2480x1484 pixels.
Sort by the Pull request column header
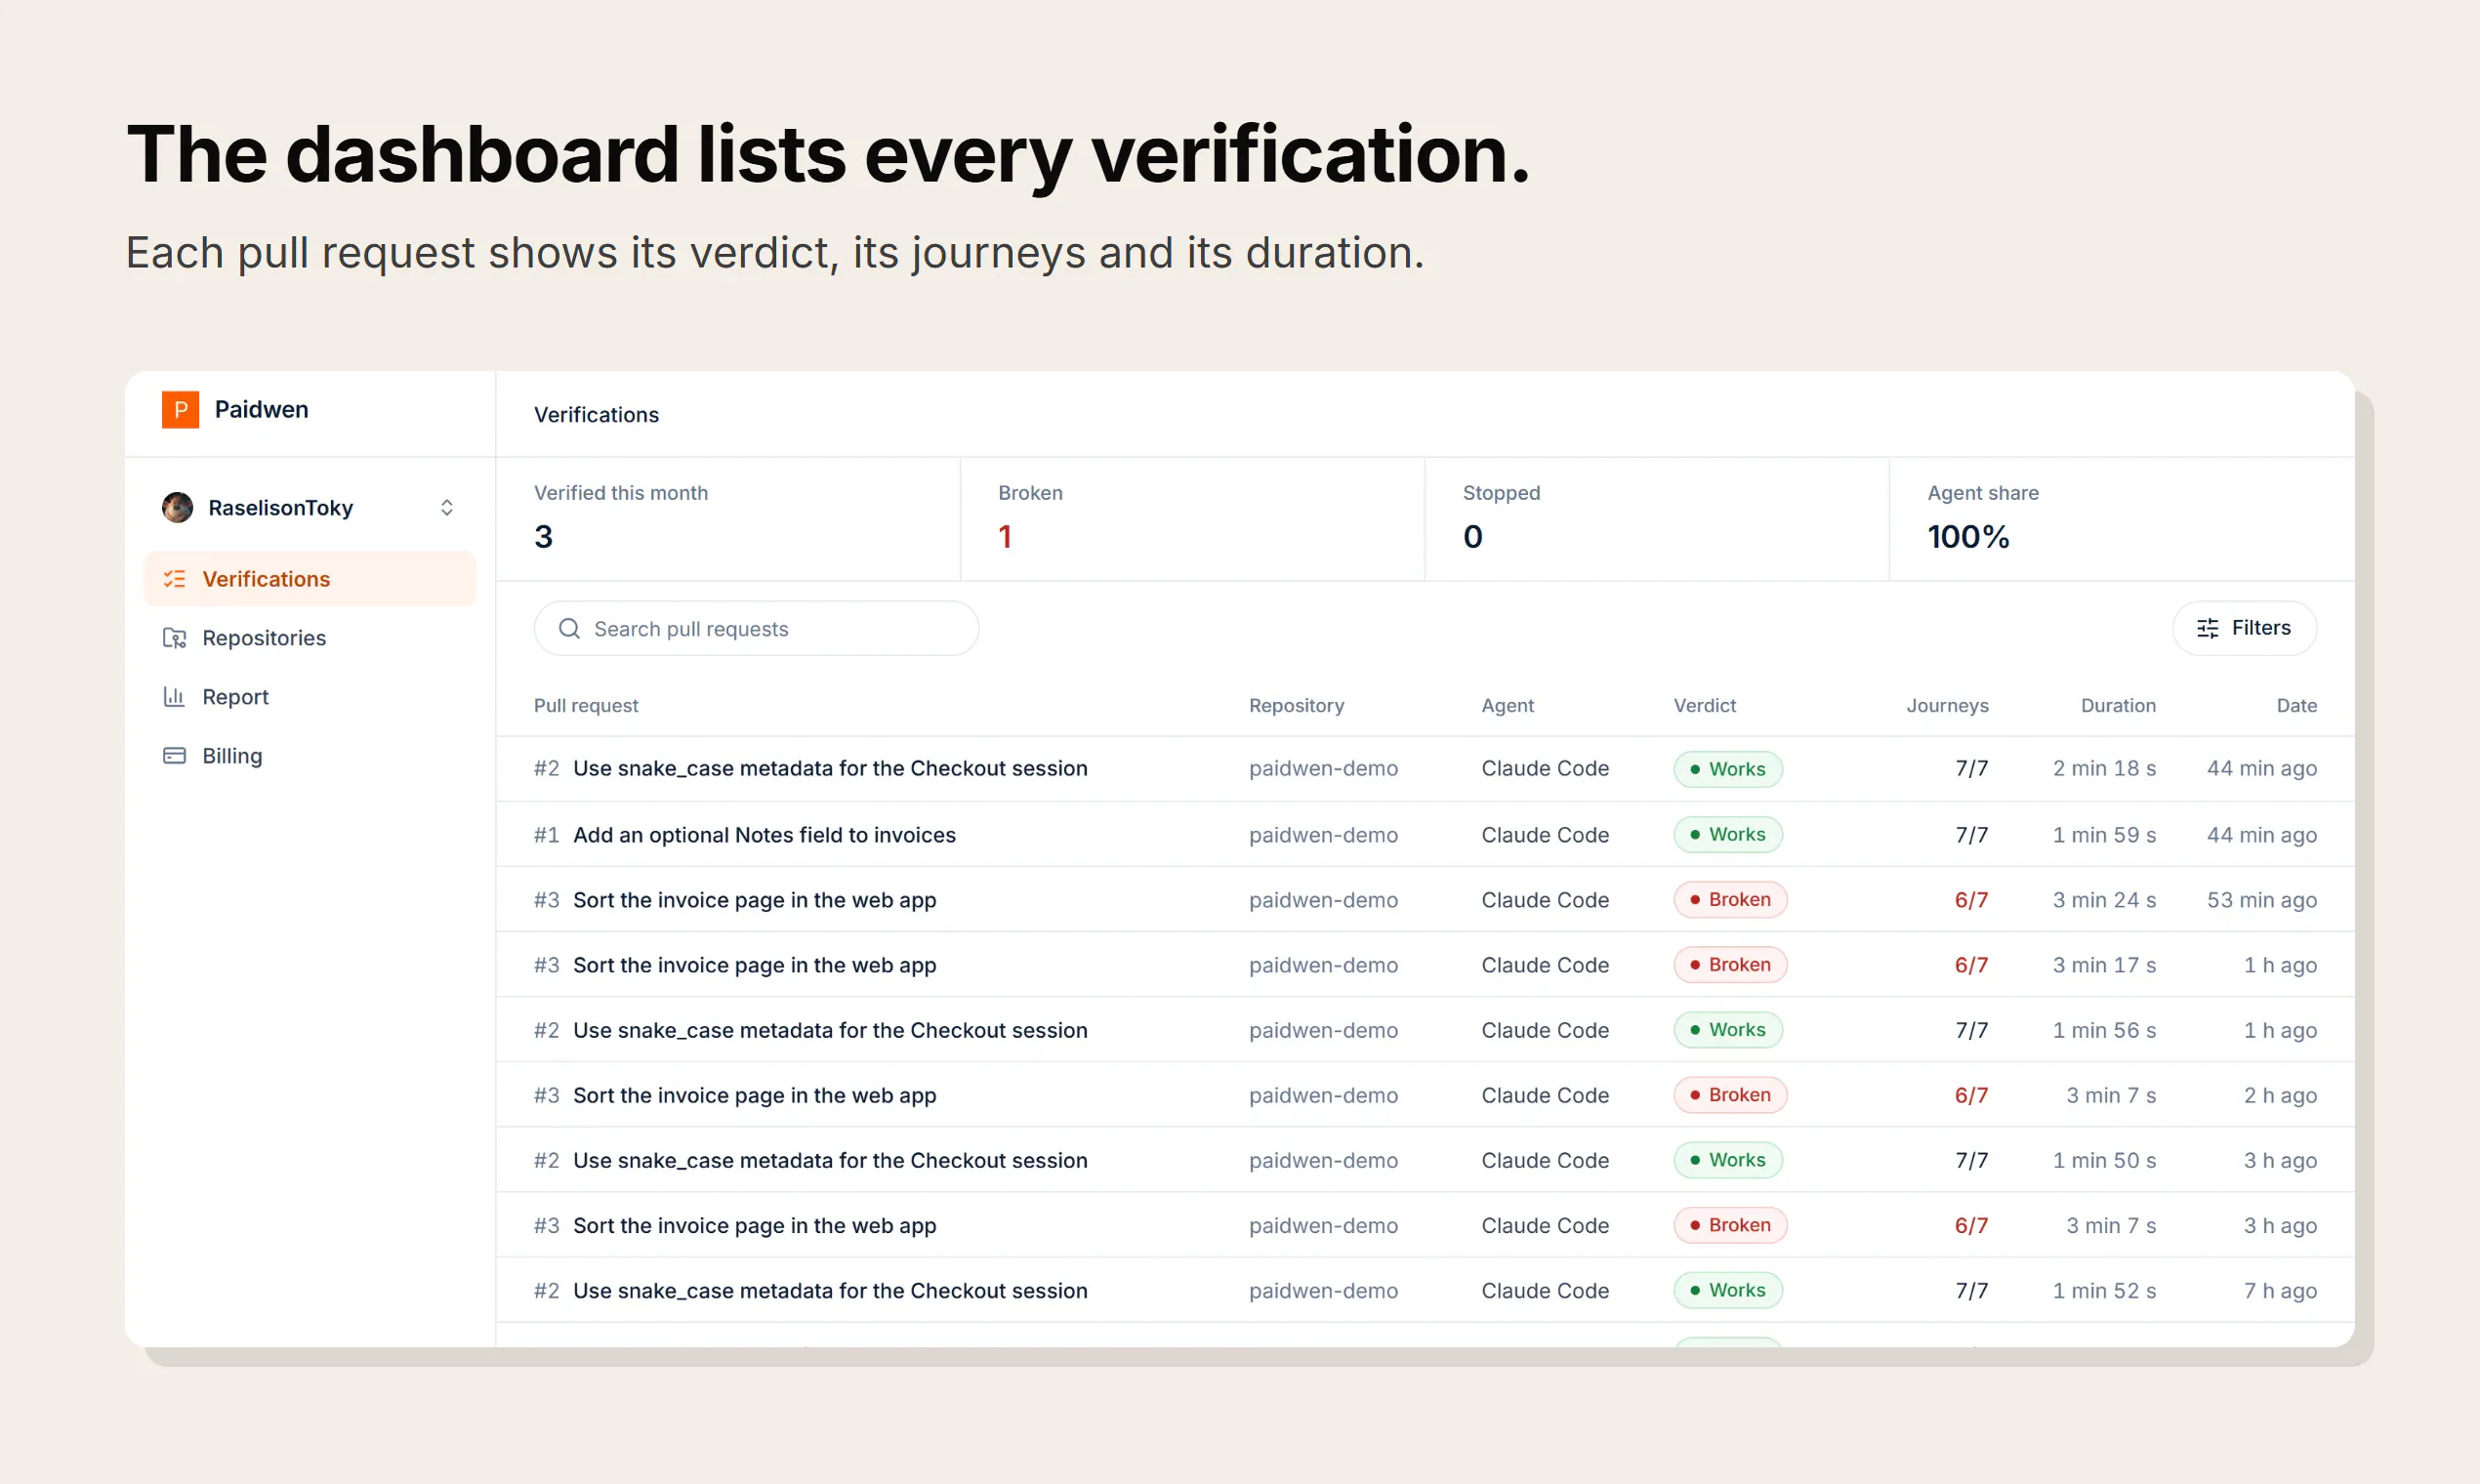pos(586,706)
